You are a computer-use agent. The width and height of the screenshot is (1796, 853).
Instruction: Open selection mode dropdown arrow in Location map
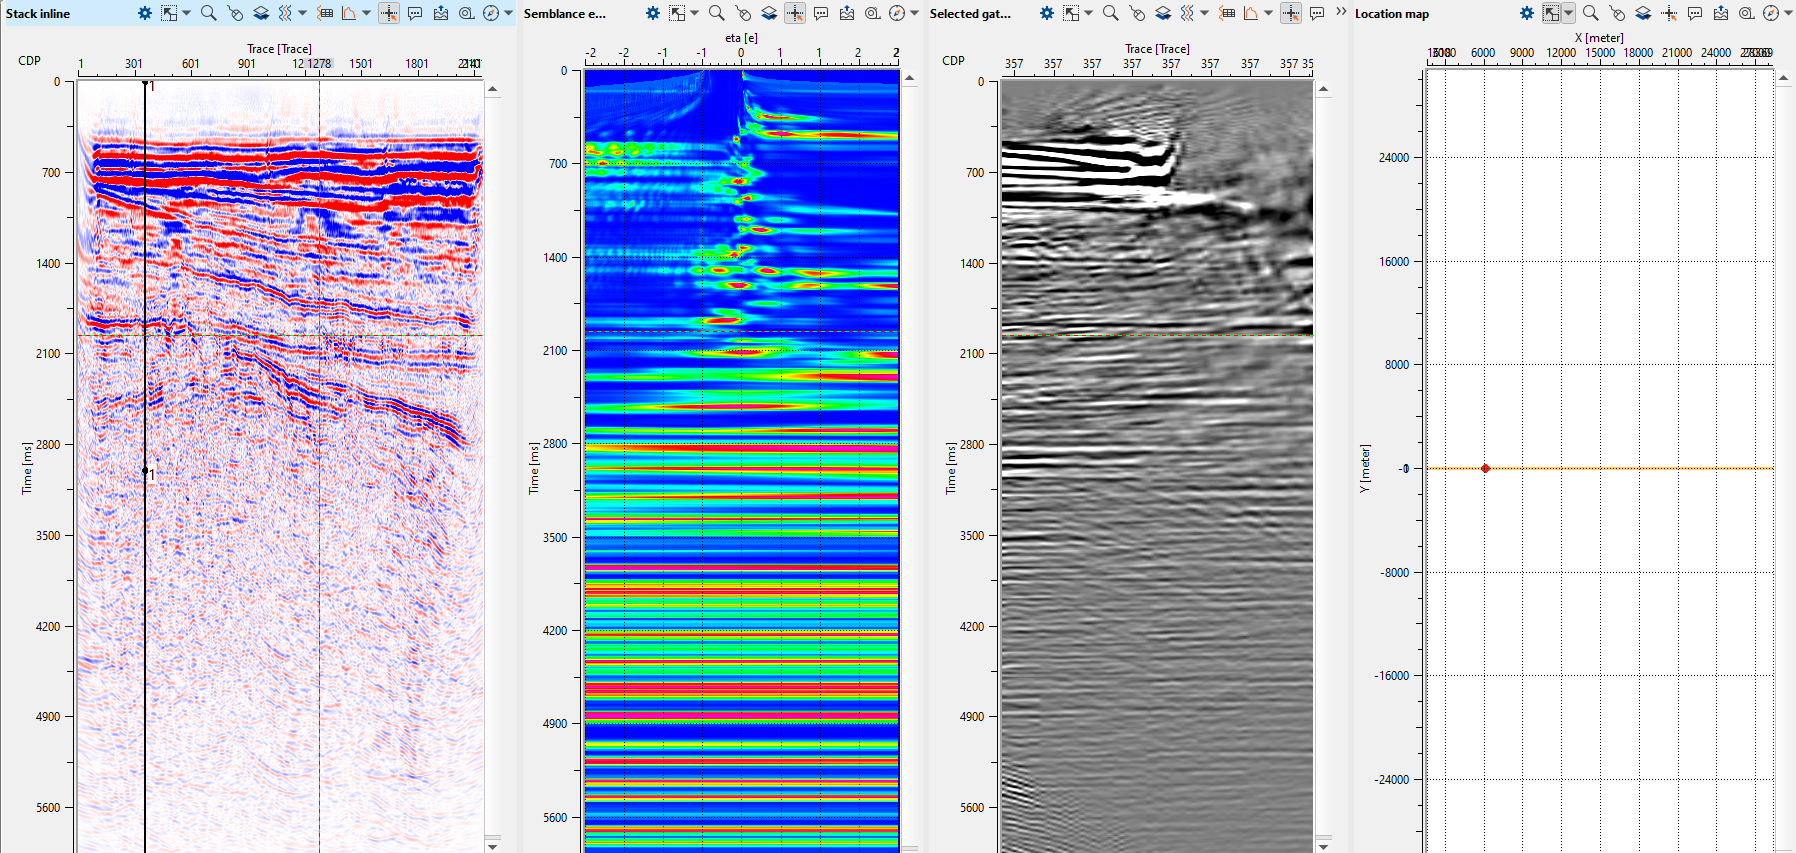[1568, 13]
